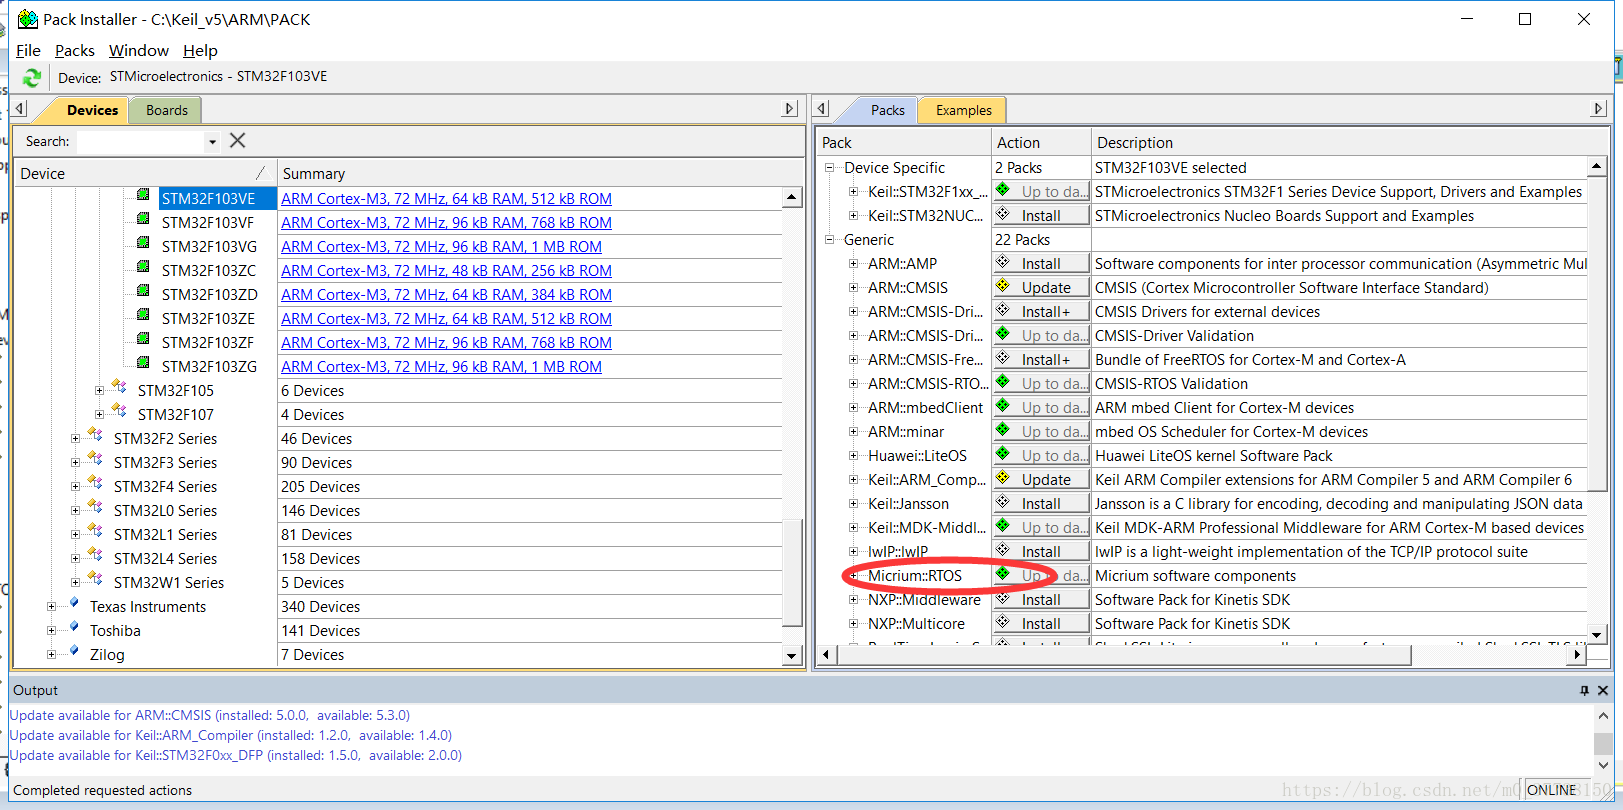The image size is (1623, 810).
Task: Pin the Output panel
Action: [x=1584, y=690]
